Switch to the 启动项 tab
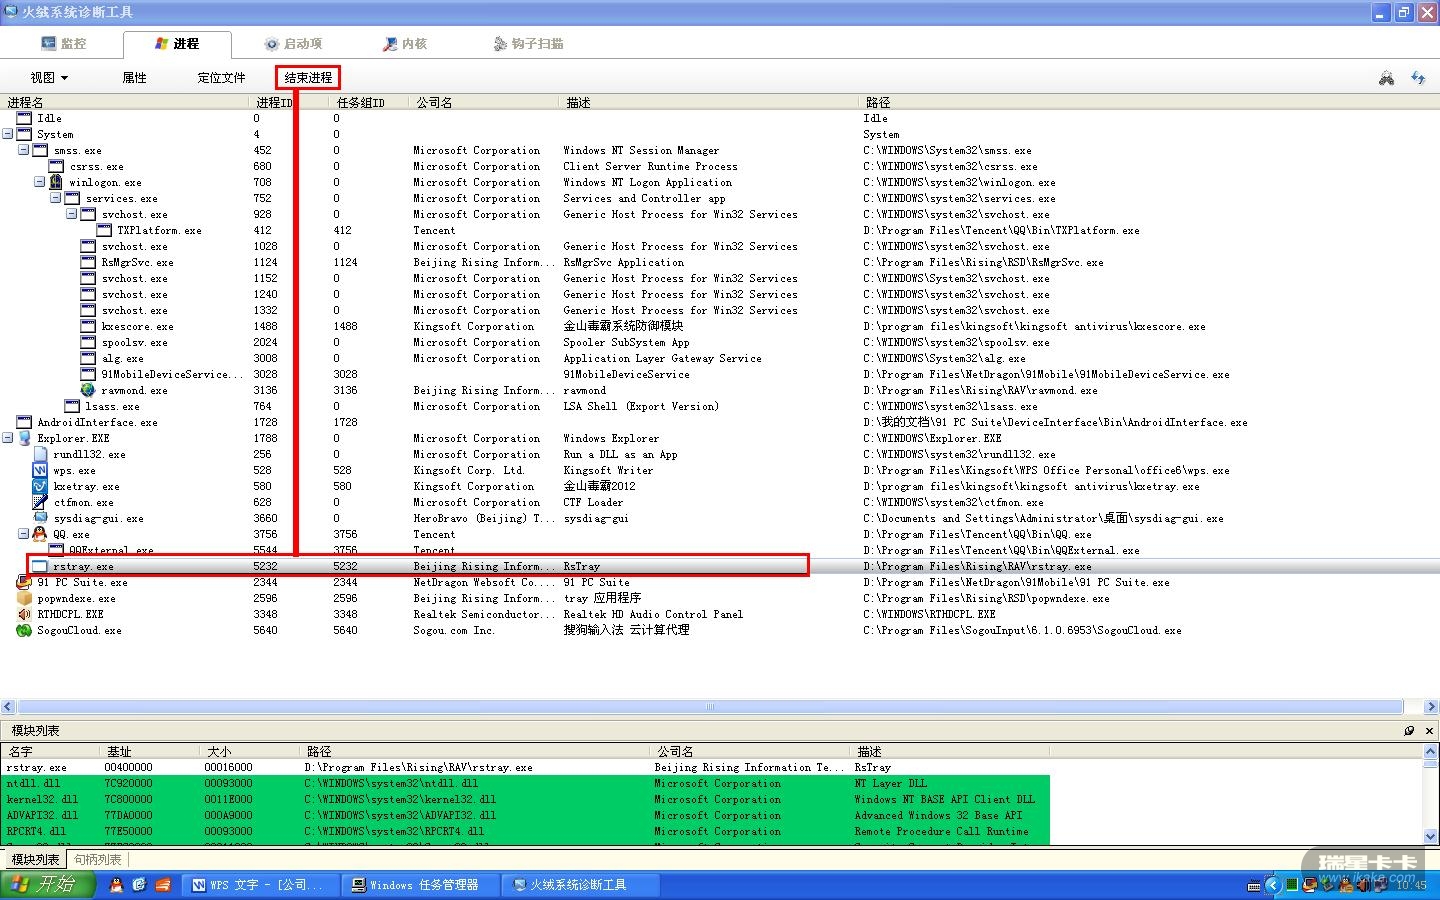Screen dimensions: 1440x900 (x=293, y=44)
